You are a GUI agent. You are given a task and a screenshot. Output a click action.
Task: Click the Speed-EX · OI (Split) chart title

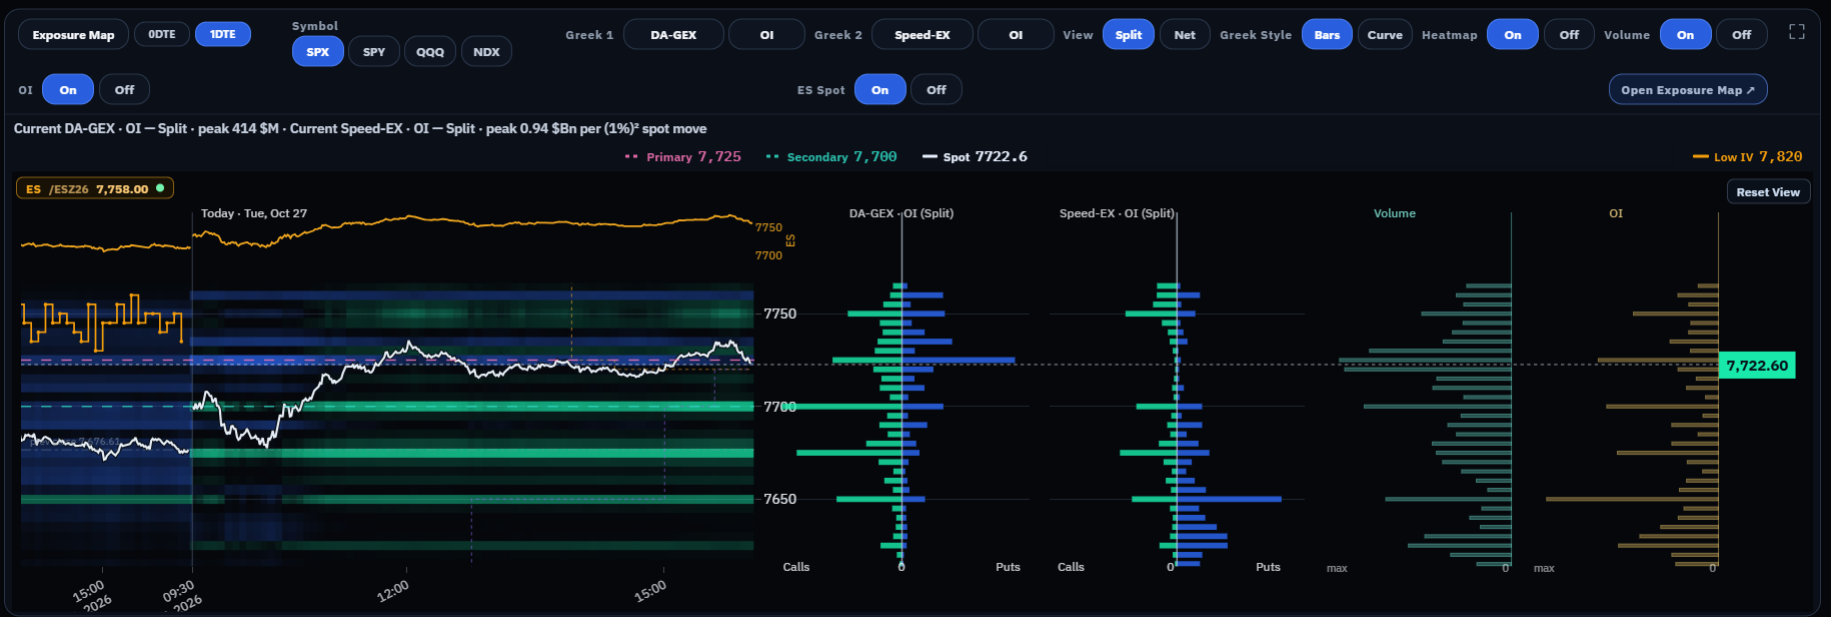pos(1117,213)
